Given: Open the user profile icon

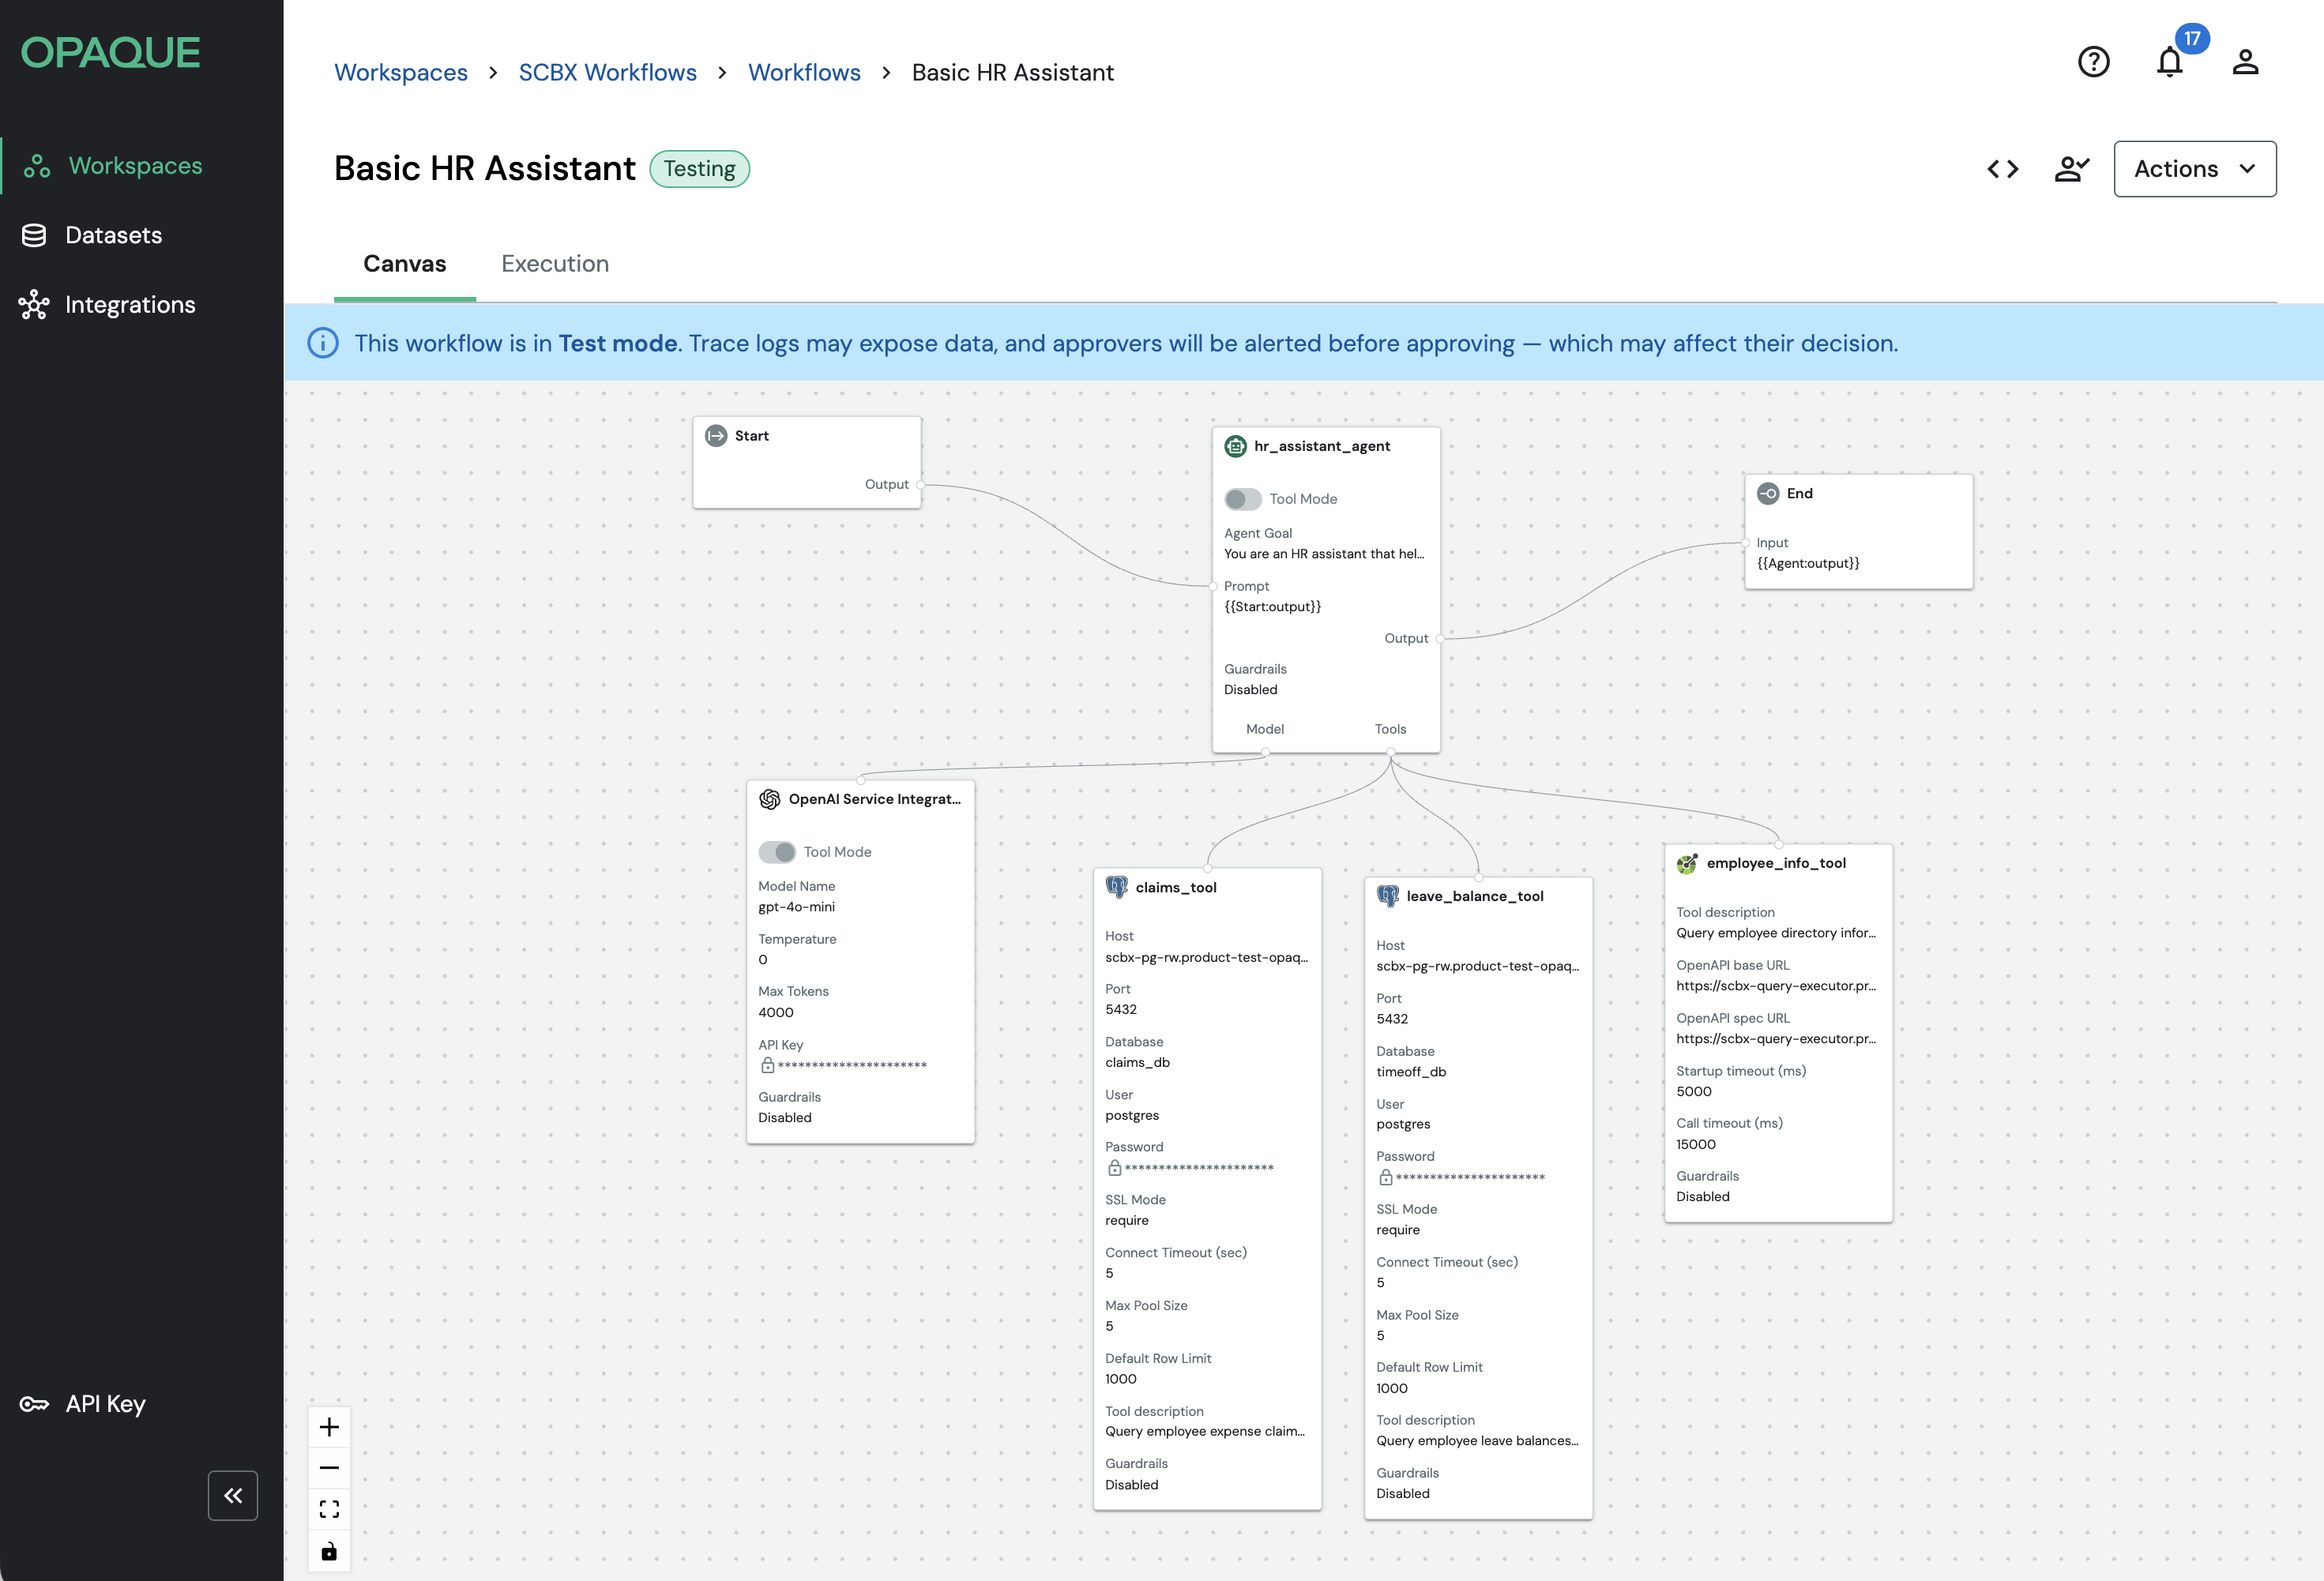Looking at the screenshot, I should coord(2245,62).
